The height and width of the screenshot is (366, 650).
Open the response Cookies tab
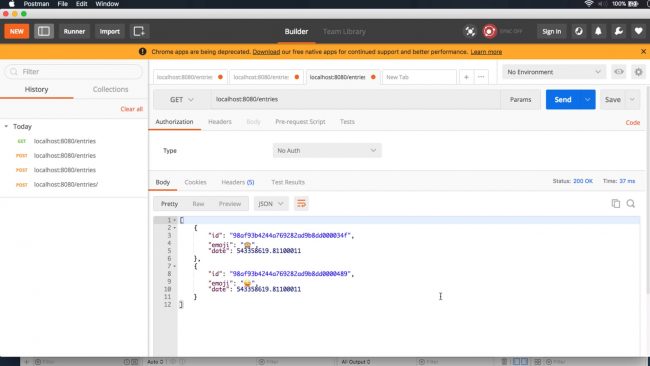click(195, 182)
